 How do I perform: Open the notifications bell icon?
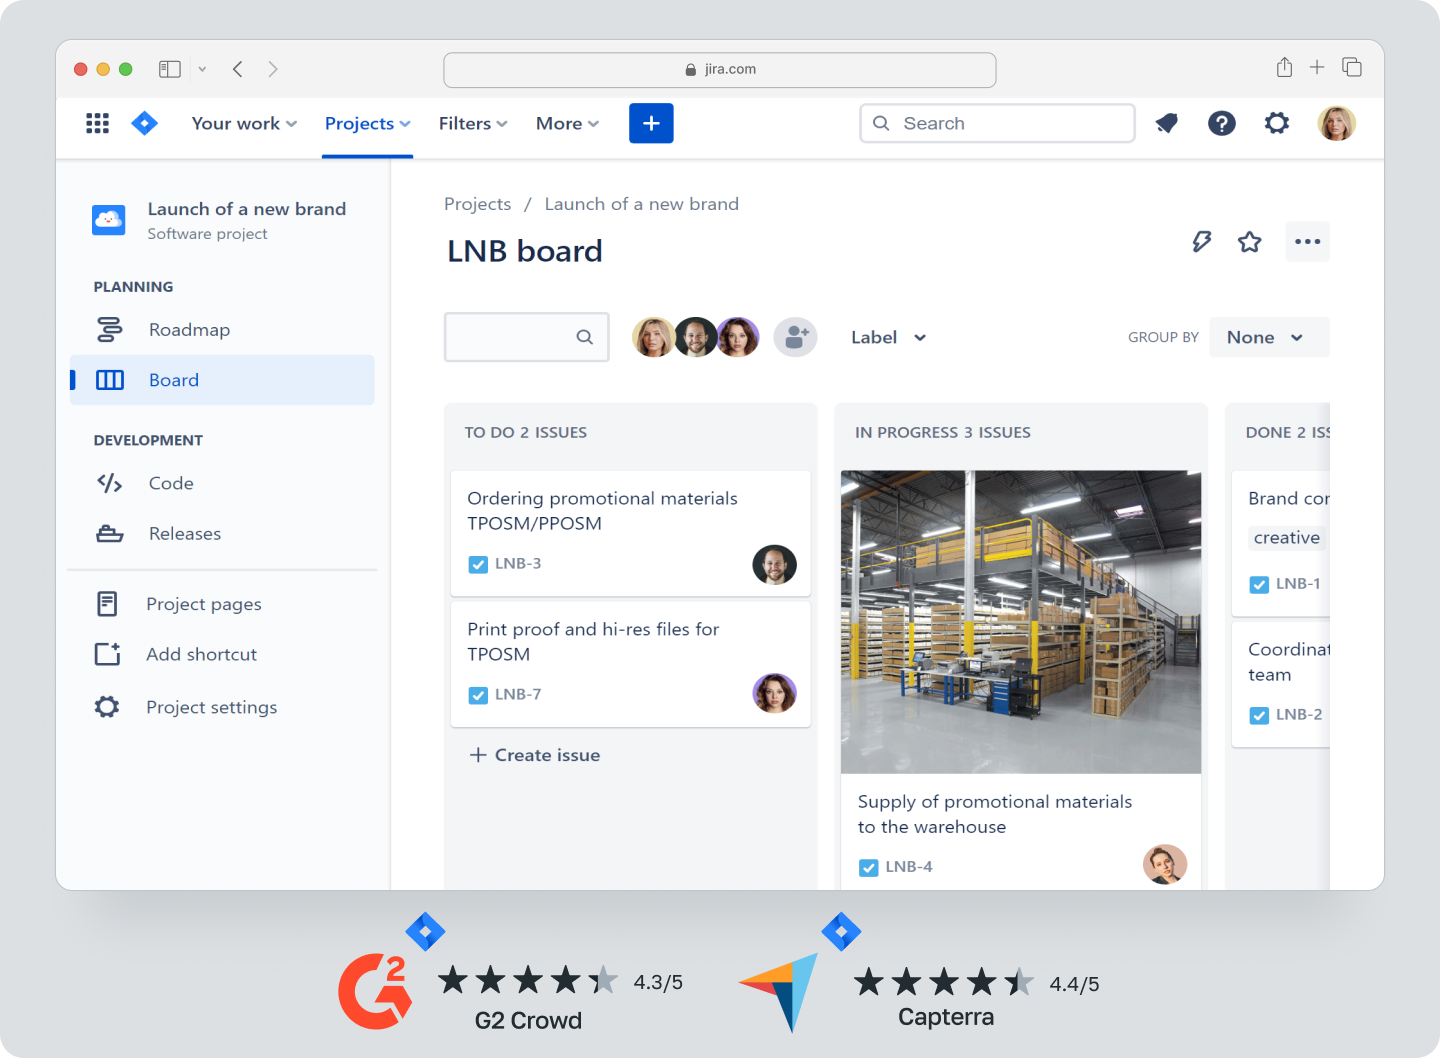click(1166, 123)
